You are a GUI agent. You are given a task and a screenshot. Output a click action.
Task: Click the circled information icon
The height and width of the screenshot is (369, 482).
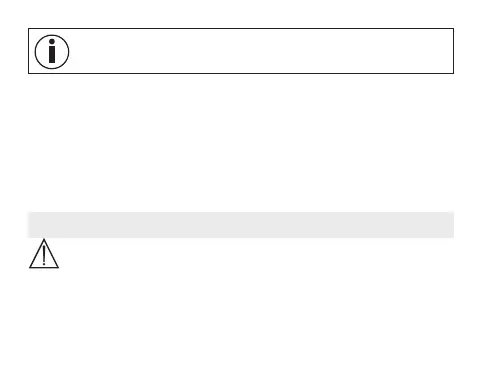coord(52,52)
